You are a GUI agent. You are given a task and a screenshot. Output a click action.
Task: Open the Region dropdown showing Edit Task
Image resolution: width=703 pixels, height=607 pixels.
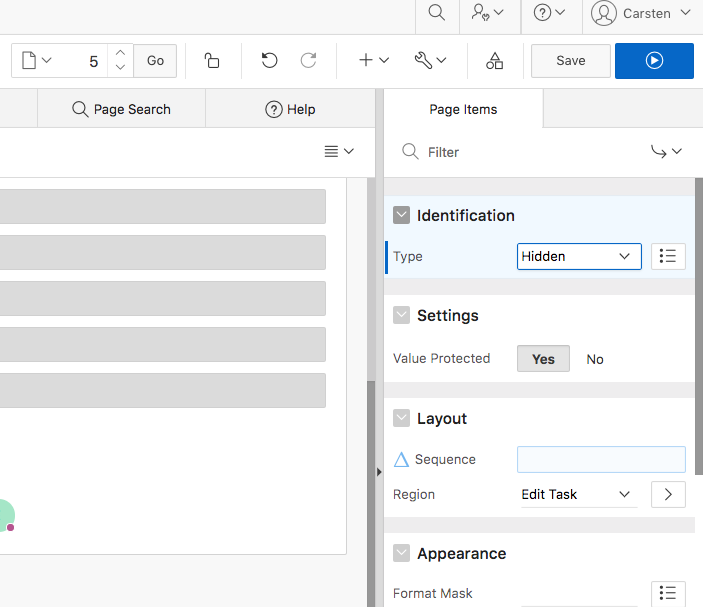click(577, 495)
